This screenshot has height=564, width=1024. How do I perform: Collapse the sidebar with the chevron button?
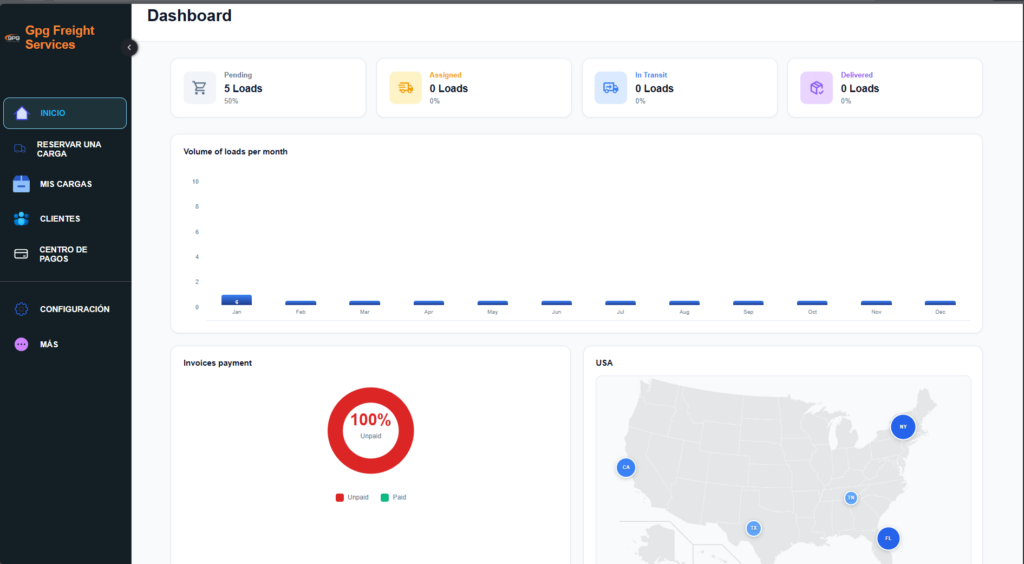[129, 47]
